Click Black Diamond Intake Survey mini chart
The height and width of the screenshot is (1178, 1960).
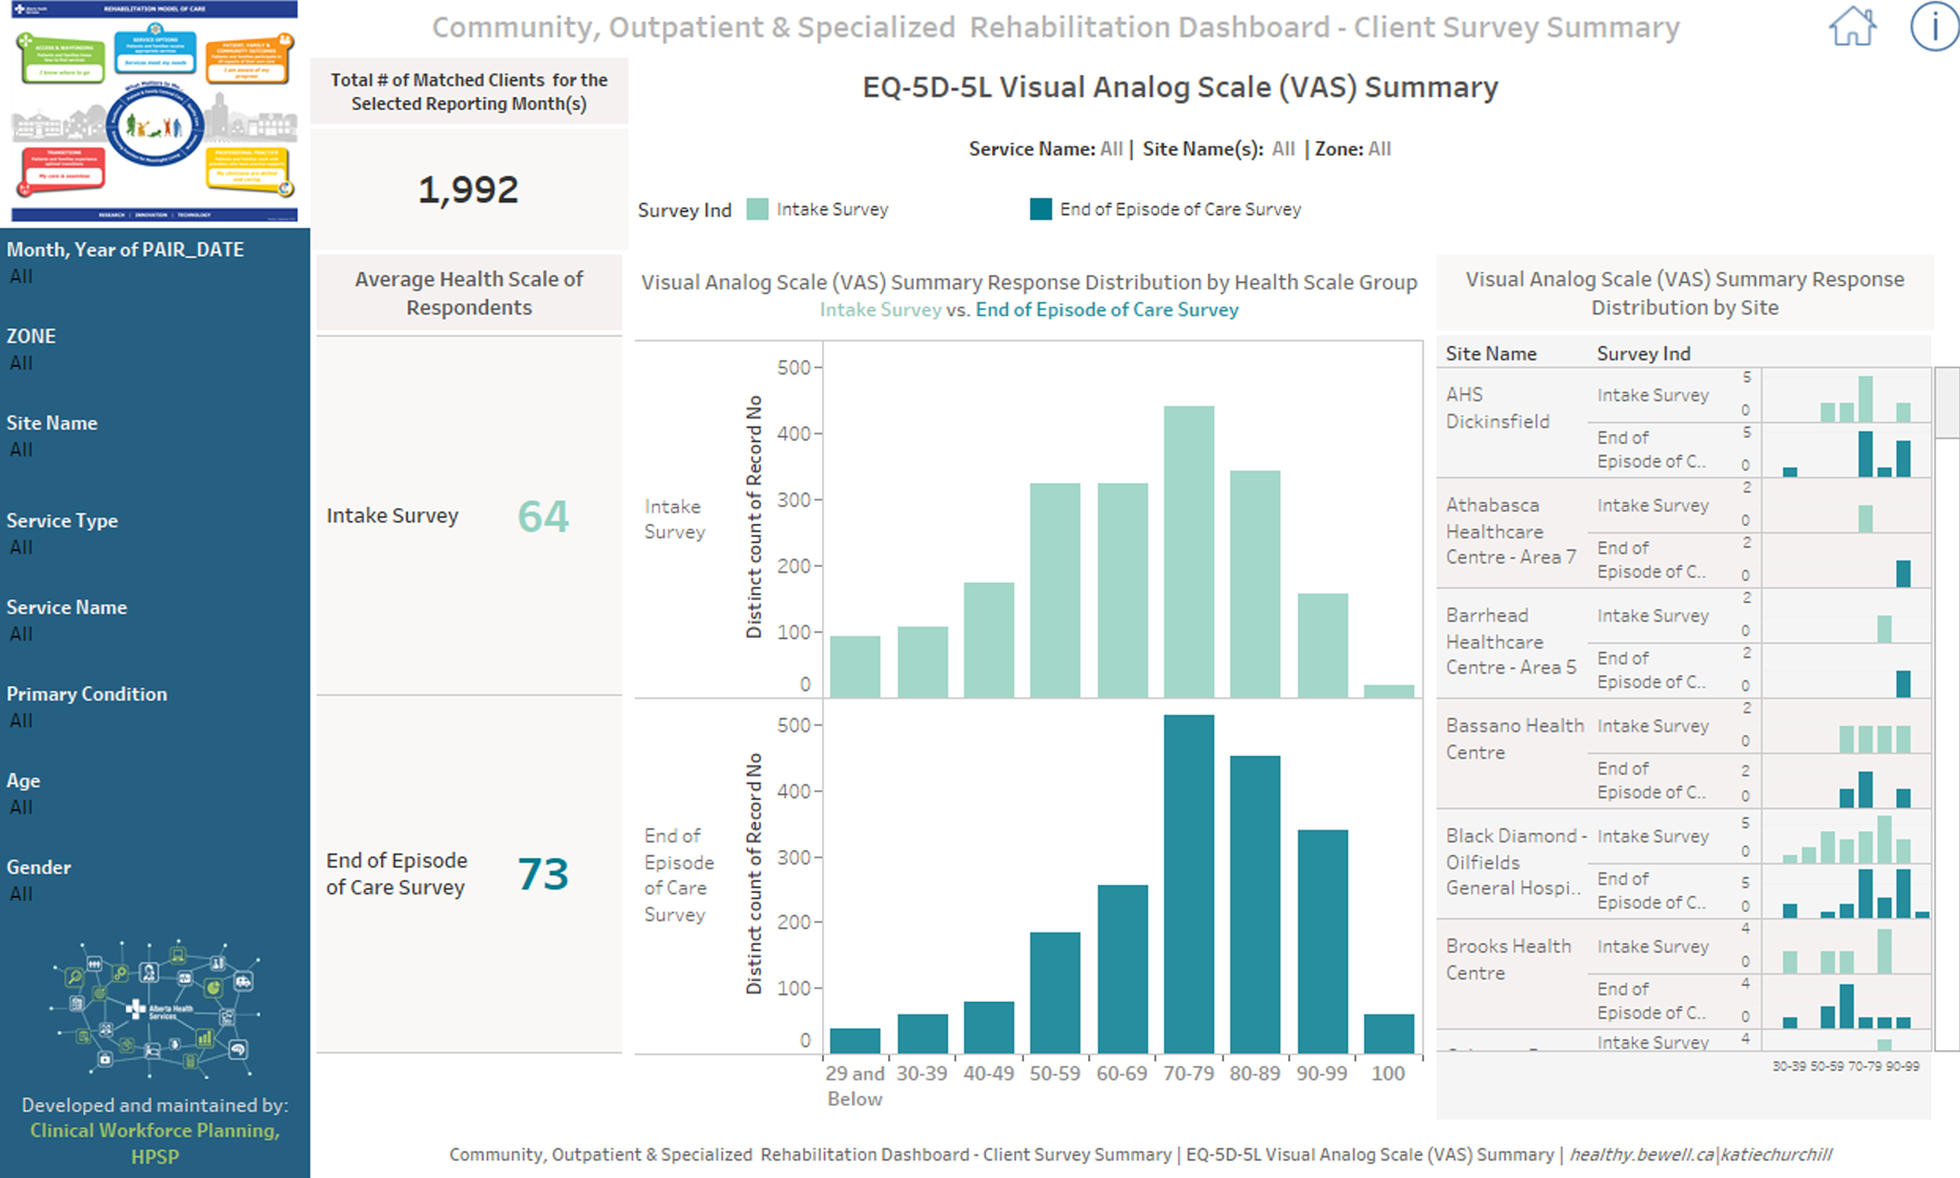pos(1846,837)
